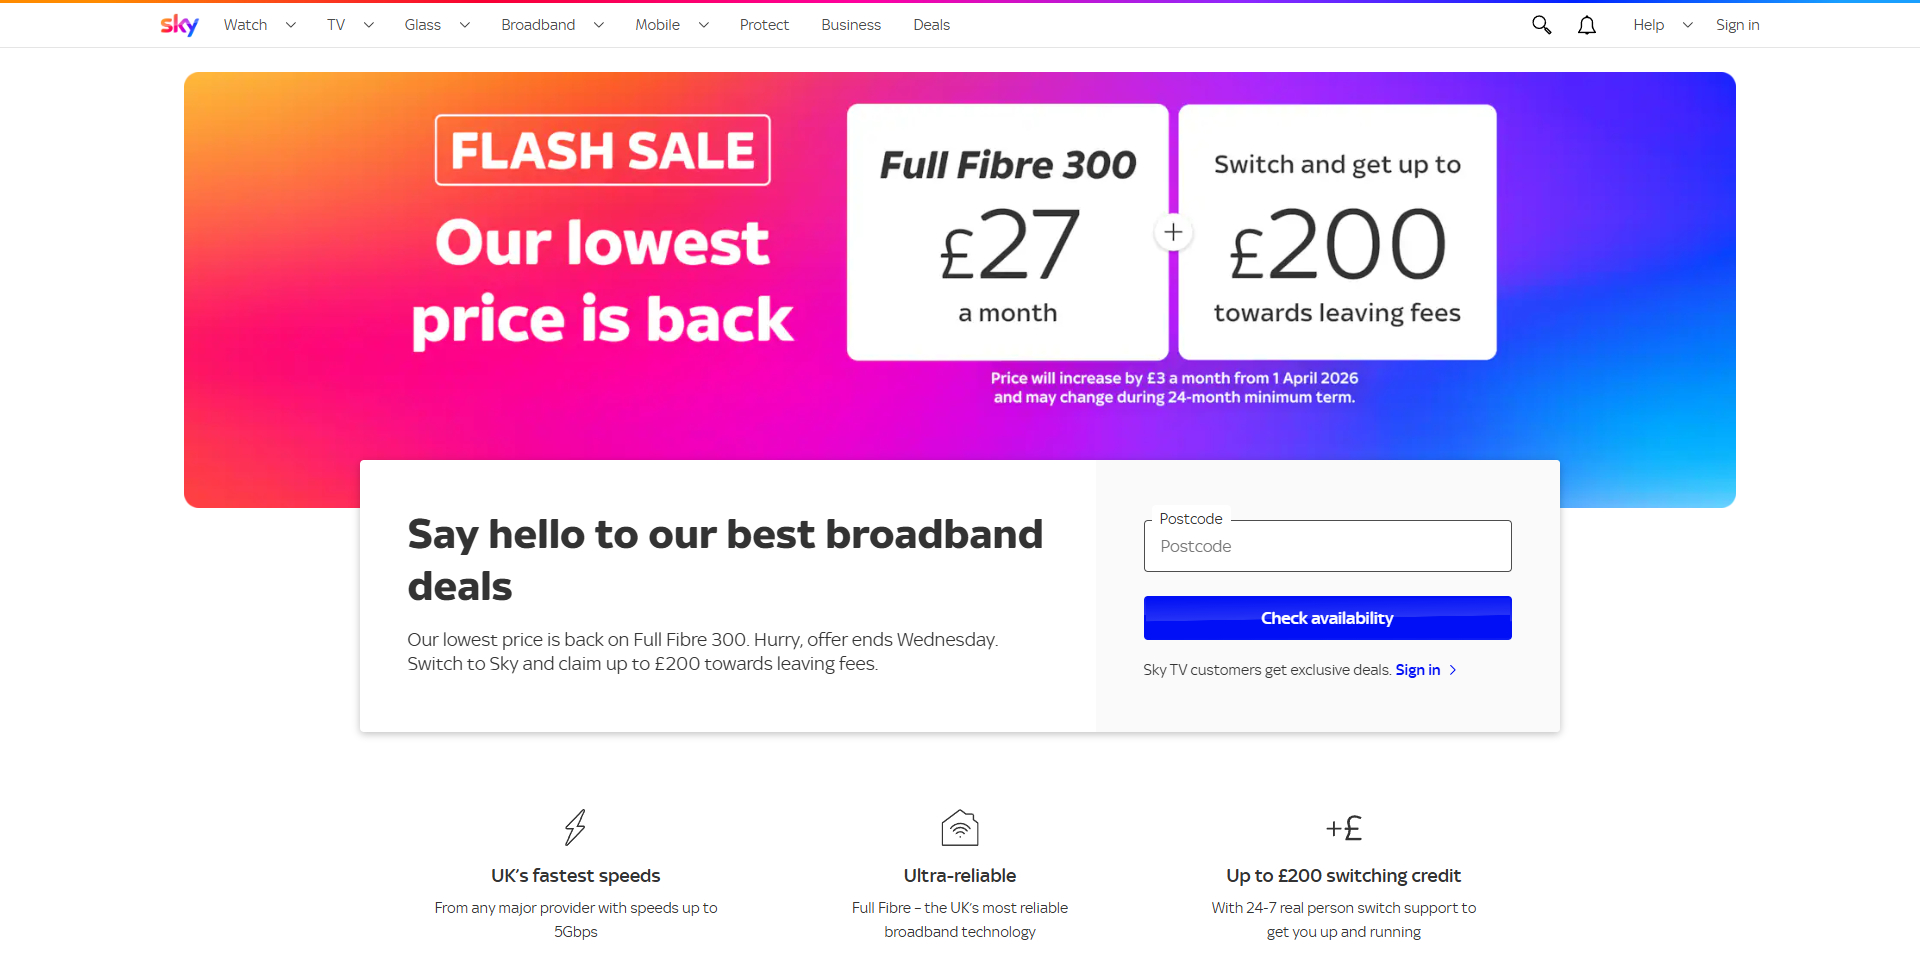Expand the Help dropdown chevron
The image size is (1920, 953).
[x=1688, y=25]
